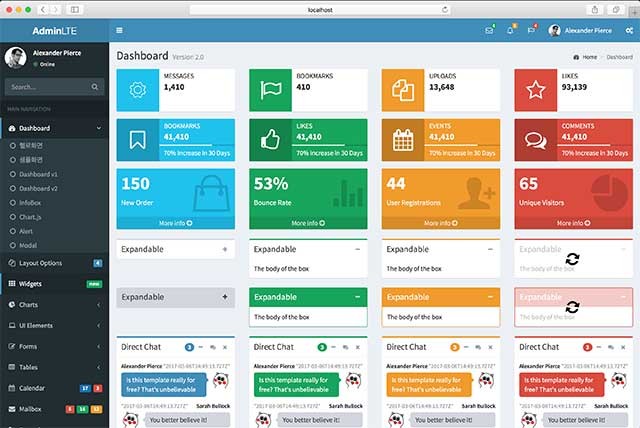Screen dimensions: 640x428
Task: Click the AdminLTE logo
Action: pyautogui.click(x=54, y=31)
